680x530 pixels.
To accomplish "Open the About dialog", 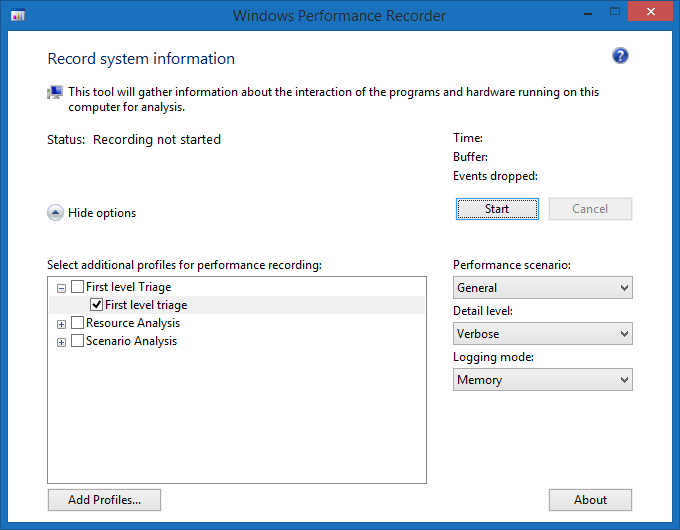I will [590, 500].
